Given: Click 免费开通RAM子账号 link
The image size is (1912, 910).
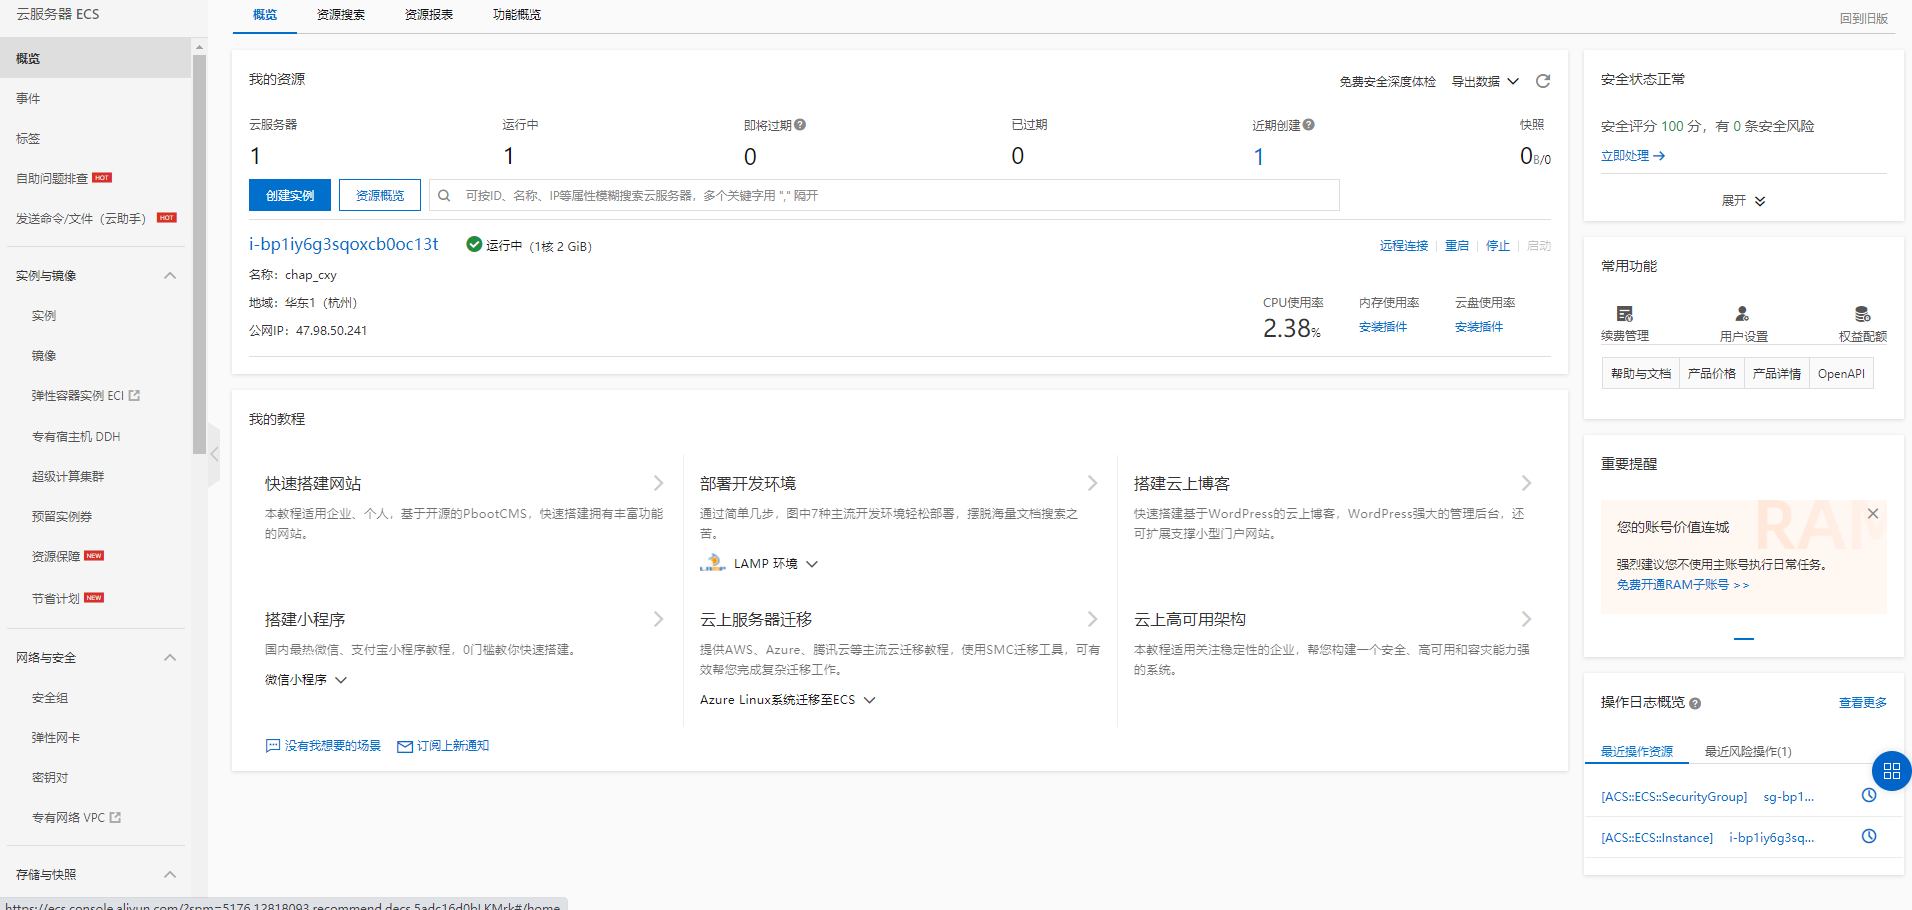Looking at the screenshot, I should point(1683,585).
